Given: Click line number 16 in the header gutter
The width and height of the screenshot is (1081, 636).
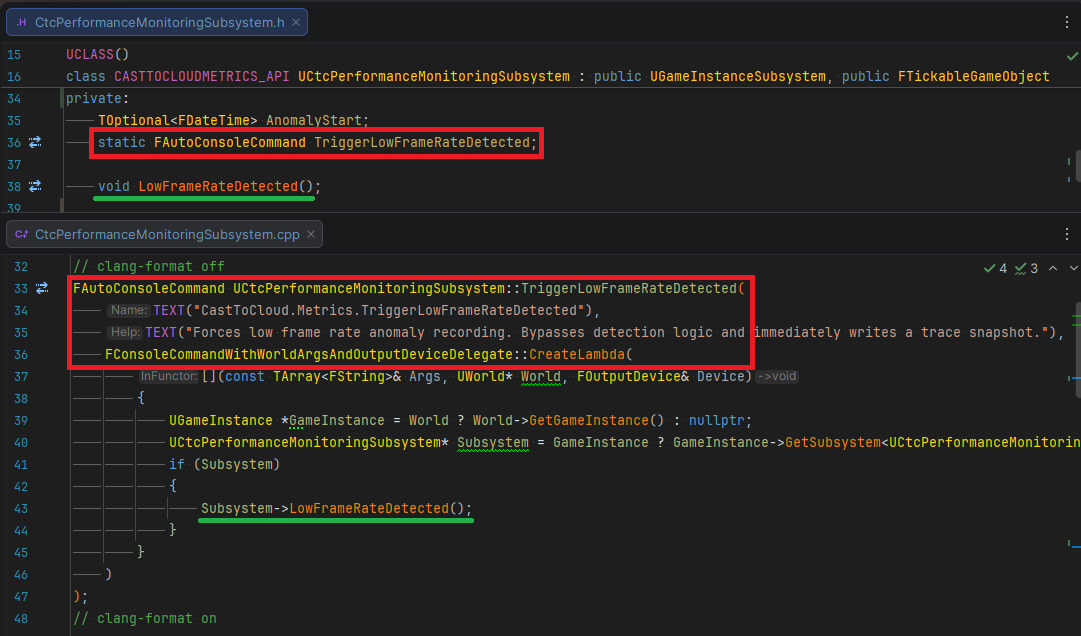Looking at the screenshot, I should click(x=14, y=76).
